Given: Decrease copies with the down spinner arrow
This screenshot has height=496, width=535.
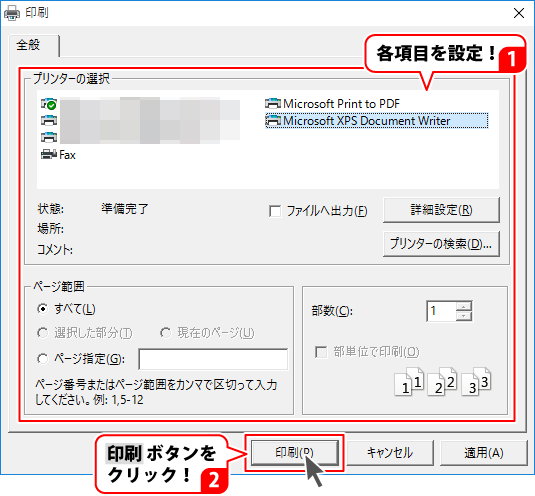Looking at the screenshot, I should coord(463,316).
